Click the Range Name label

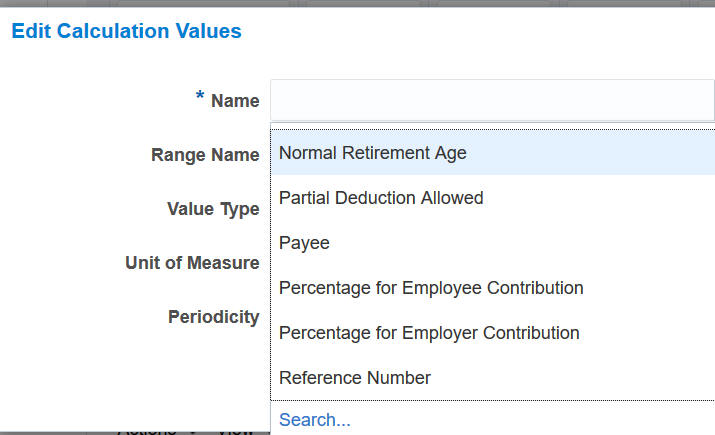coord(205,155)
